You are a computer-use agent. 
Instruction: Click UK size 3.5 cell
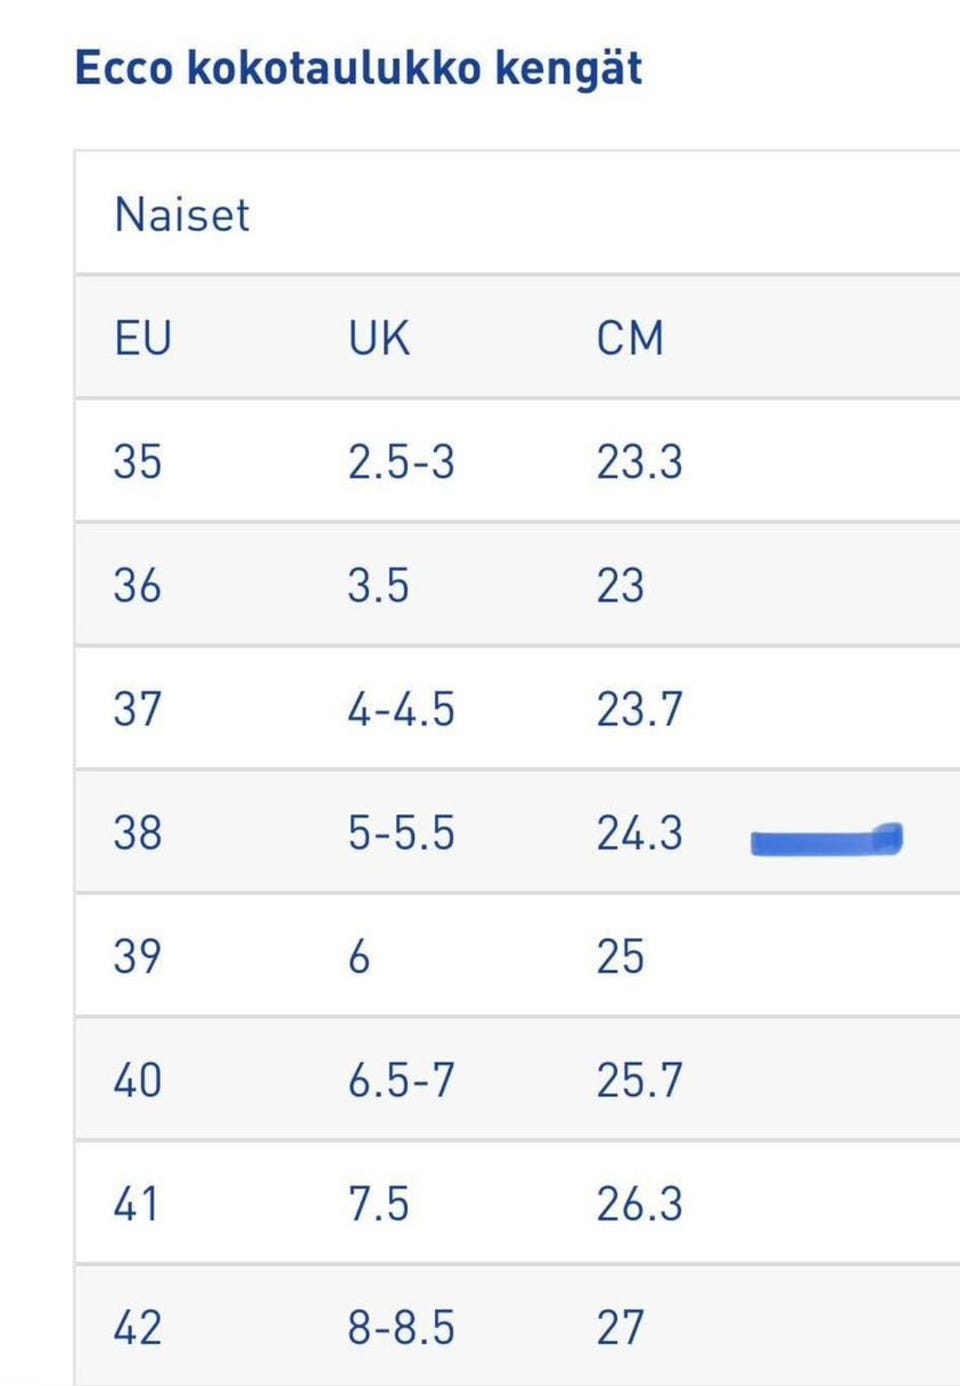coord(379,585)
